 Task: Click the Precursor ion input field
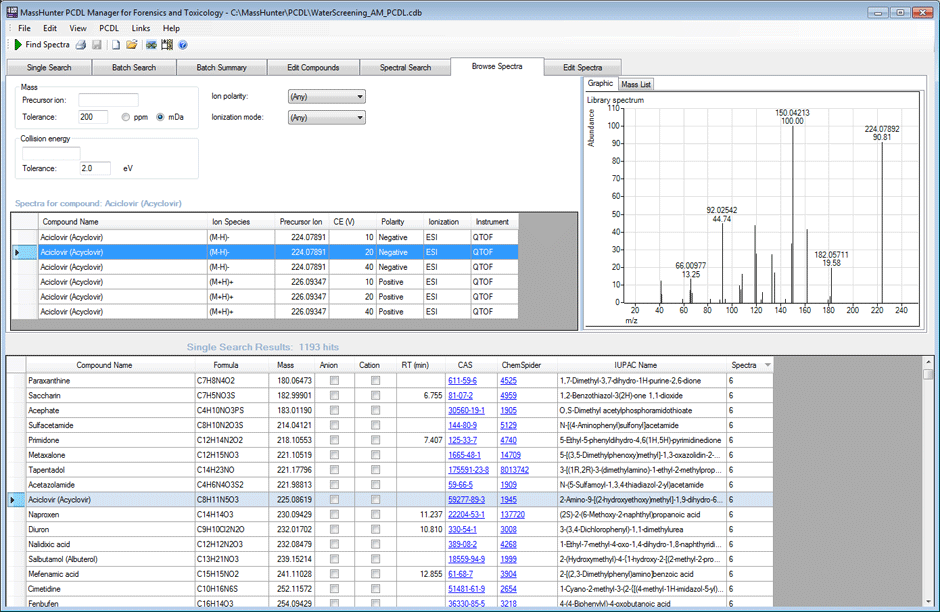(108, 100)
